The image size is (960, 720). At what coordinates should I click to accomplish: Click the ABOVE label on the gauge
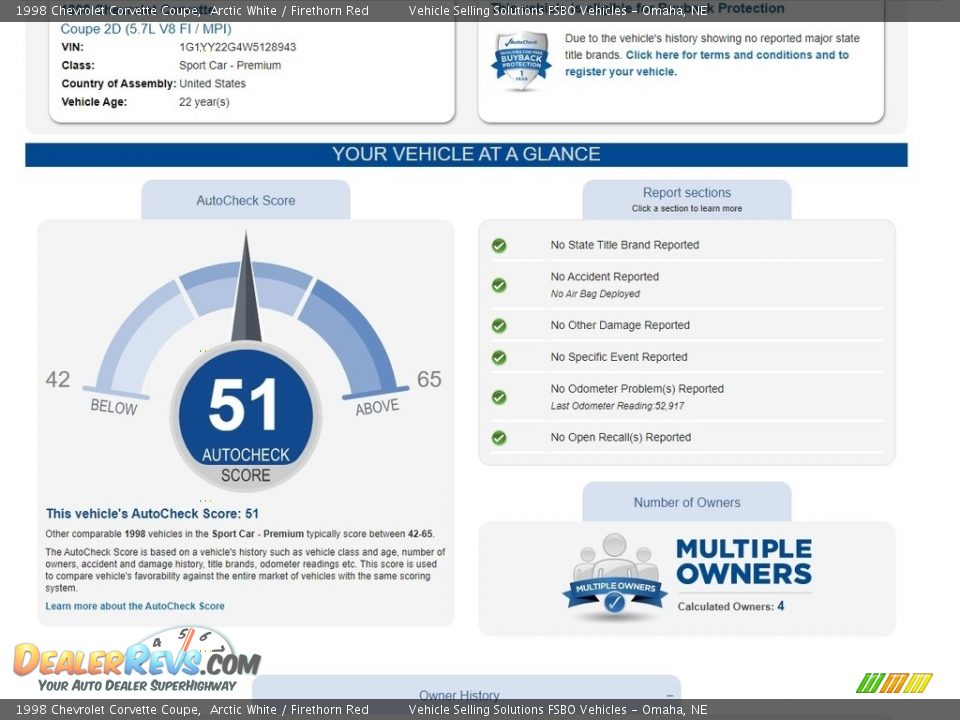pos(377,407)
